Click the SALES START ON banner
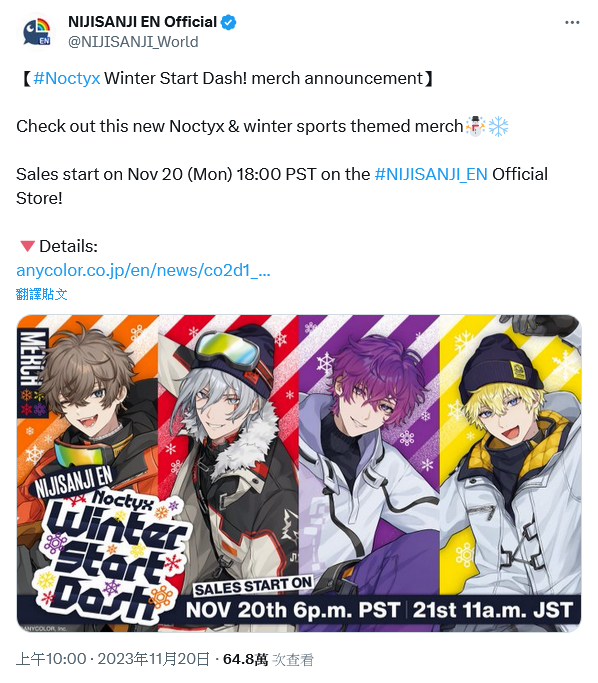 (253, 587)
